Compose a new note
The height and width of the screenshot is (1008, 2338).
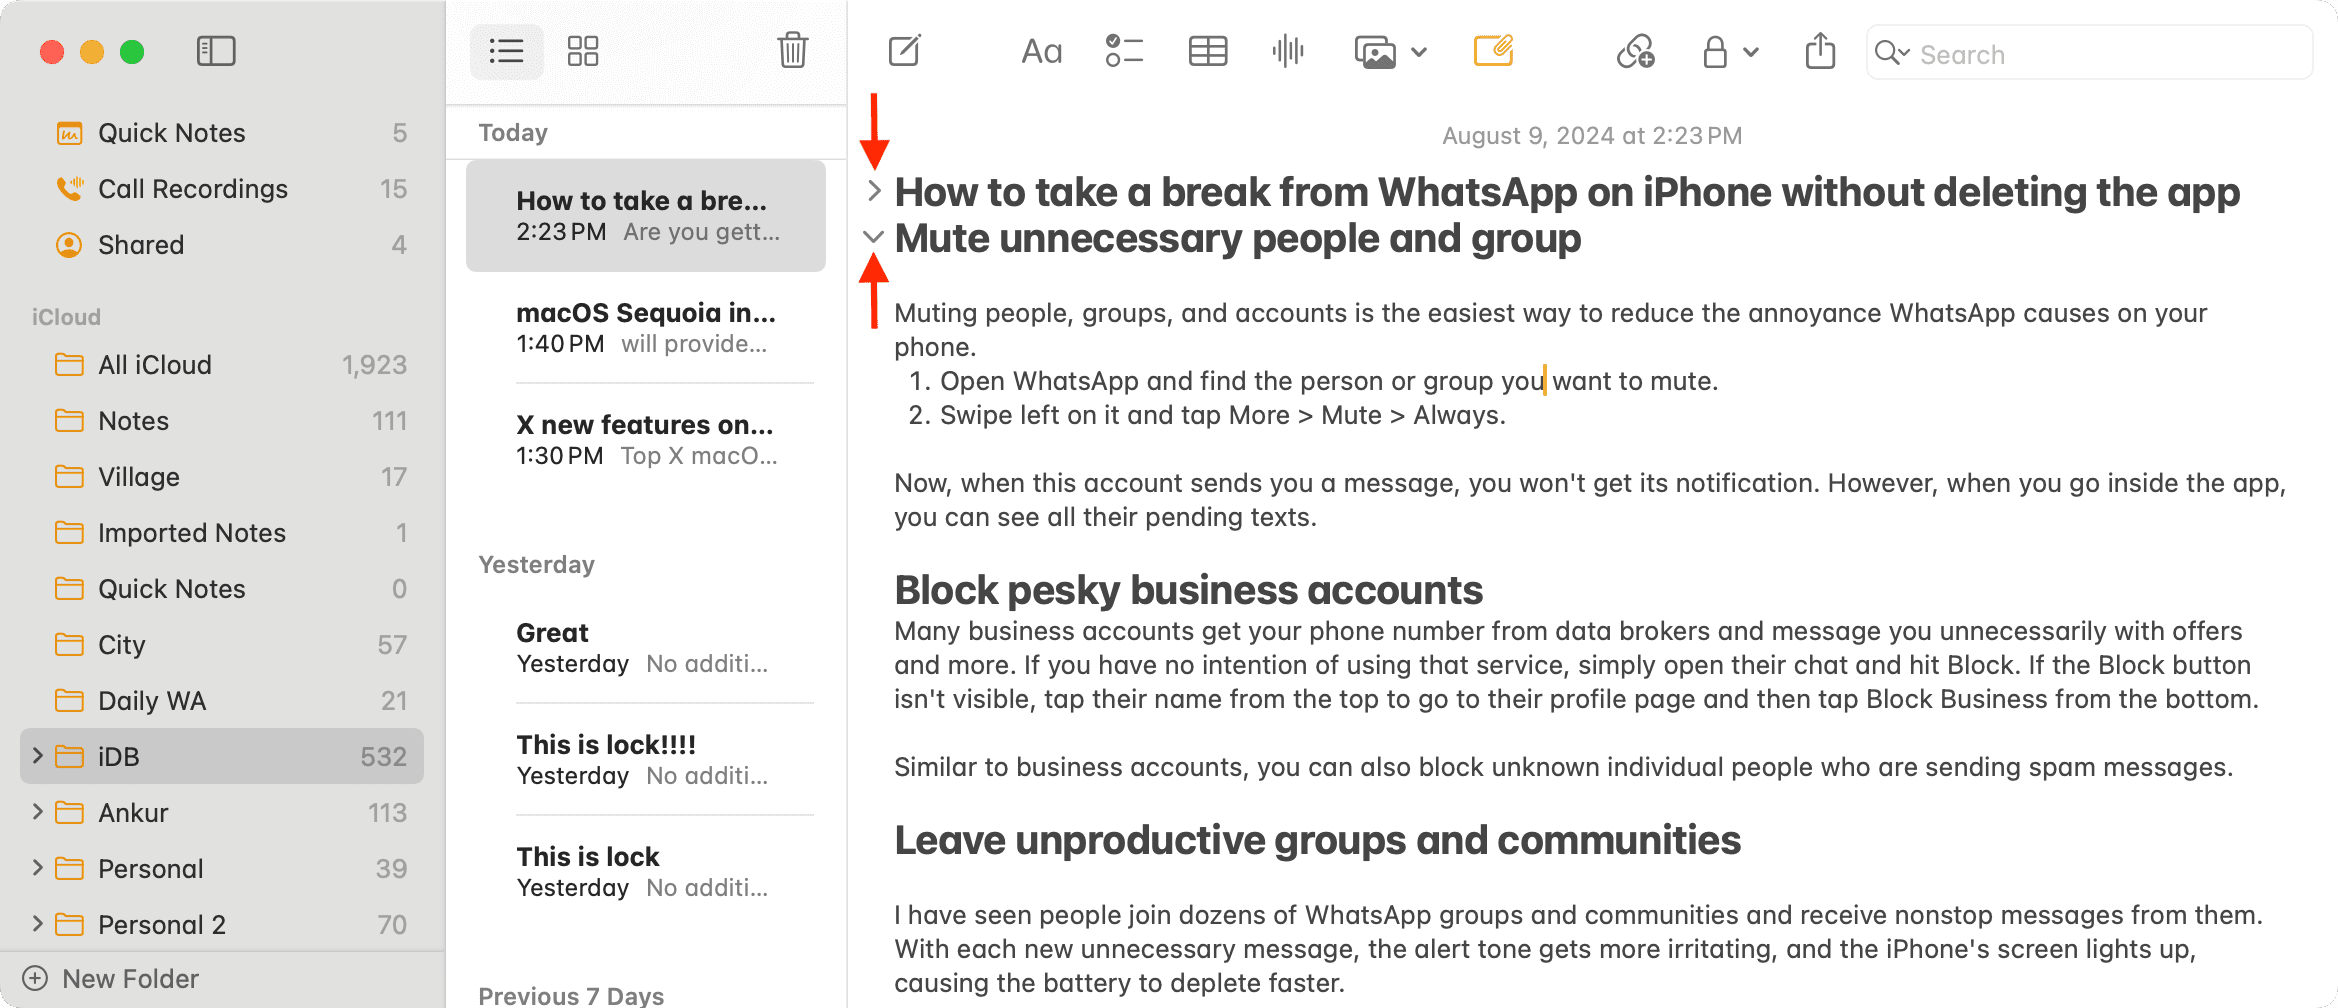[x=904, y=51]
